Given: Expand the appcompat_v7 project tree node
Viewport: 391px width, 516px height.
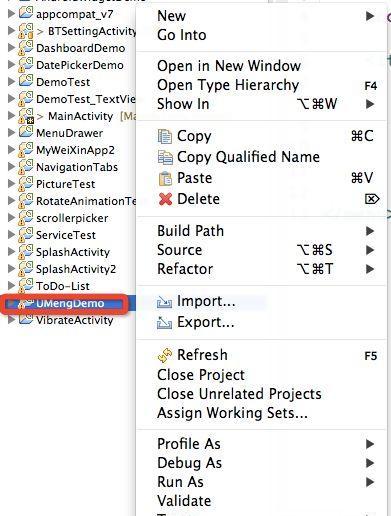Looking at the screenshot, I should click(x=11, y=14).
